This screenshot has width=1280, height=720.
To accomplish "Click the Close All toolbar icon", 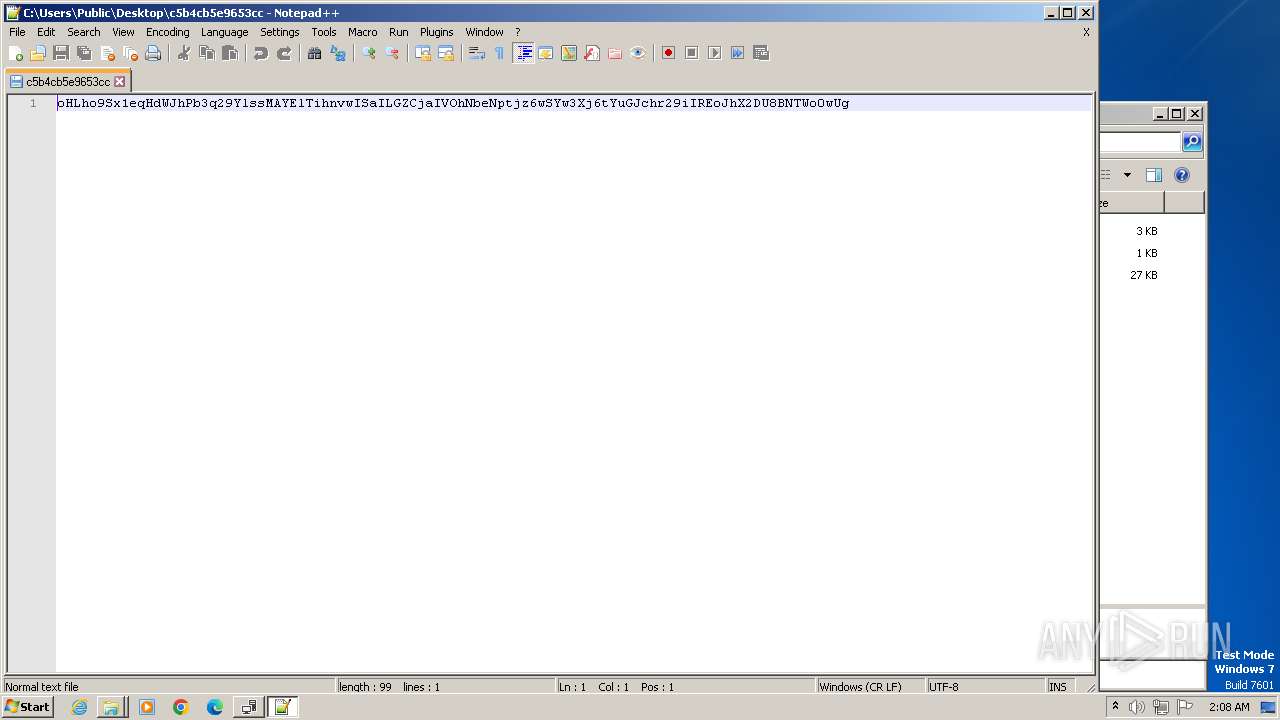I will pos(130,53).
